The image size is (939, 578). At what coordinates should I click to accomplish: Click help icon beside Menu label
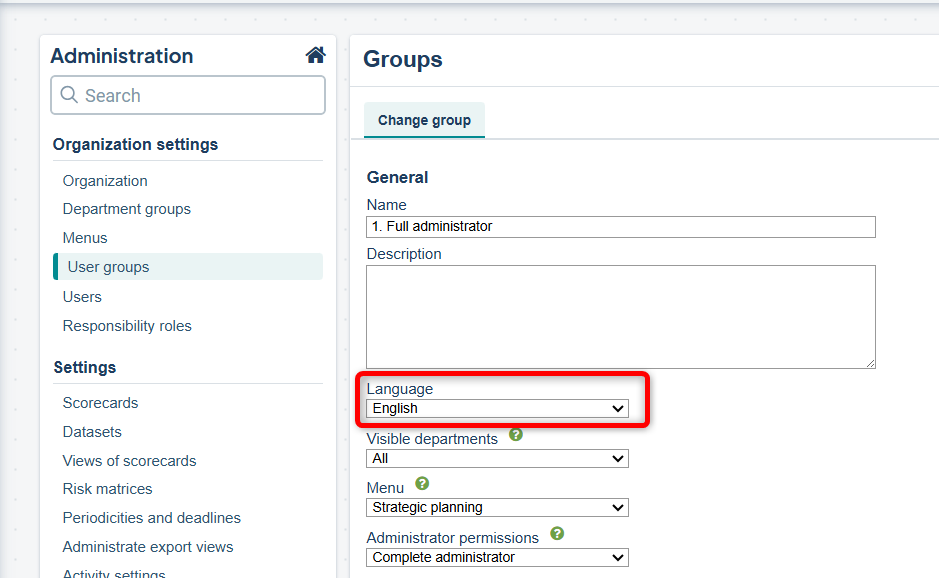(x=422, y=484)
